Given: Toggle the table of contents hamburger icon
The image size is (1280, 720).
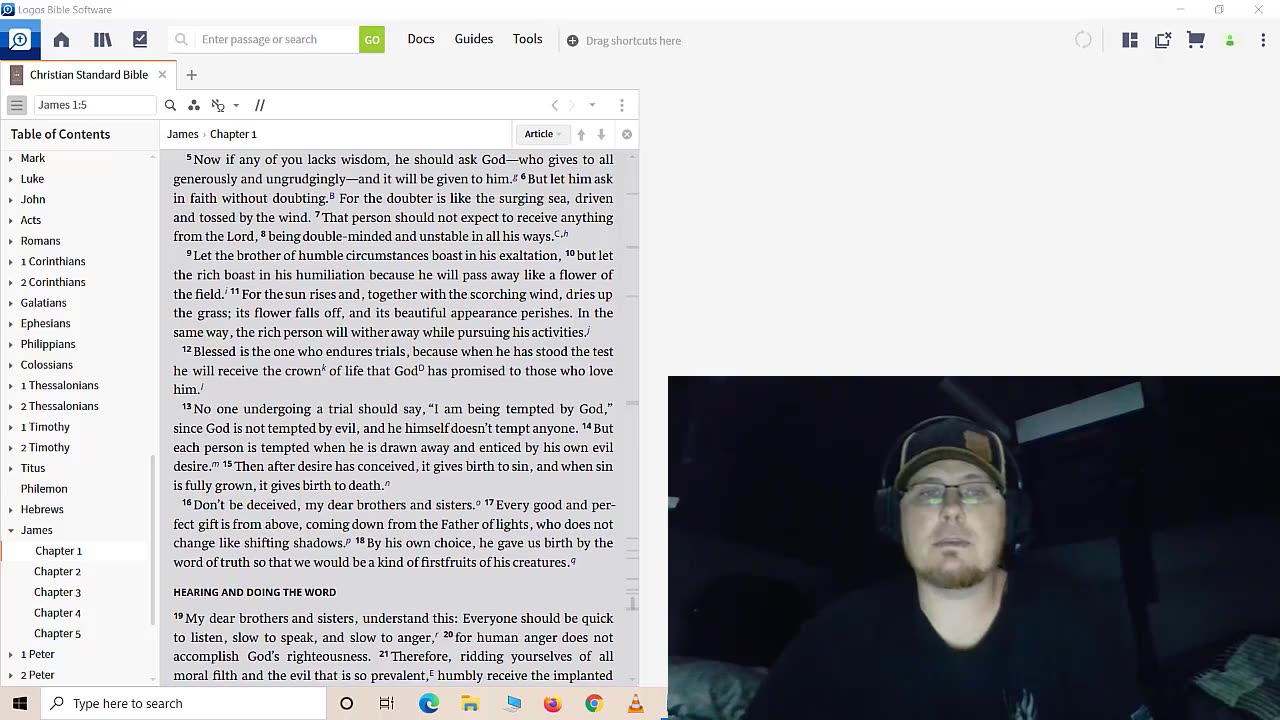Looking at the screenshot, I should coord(16,105).
